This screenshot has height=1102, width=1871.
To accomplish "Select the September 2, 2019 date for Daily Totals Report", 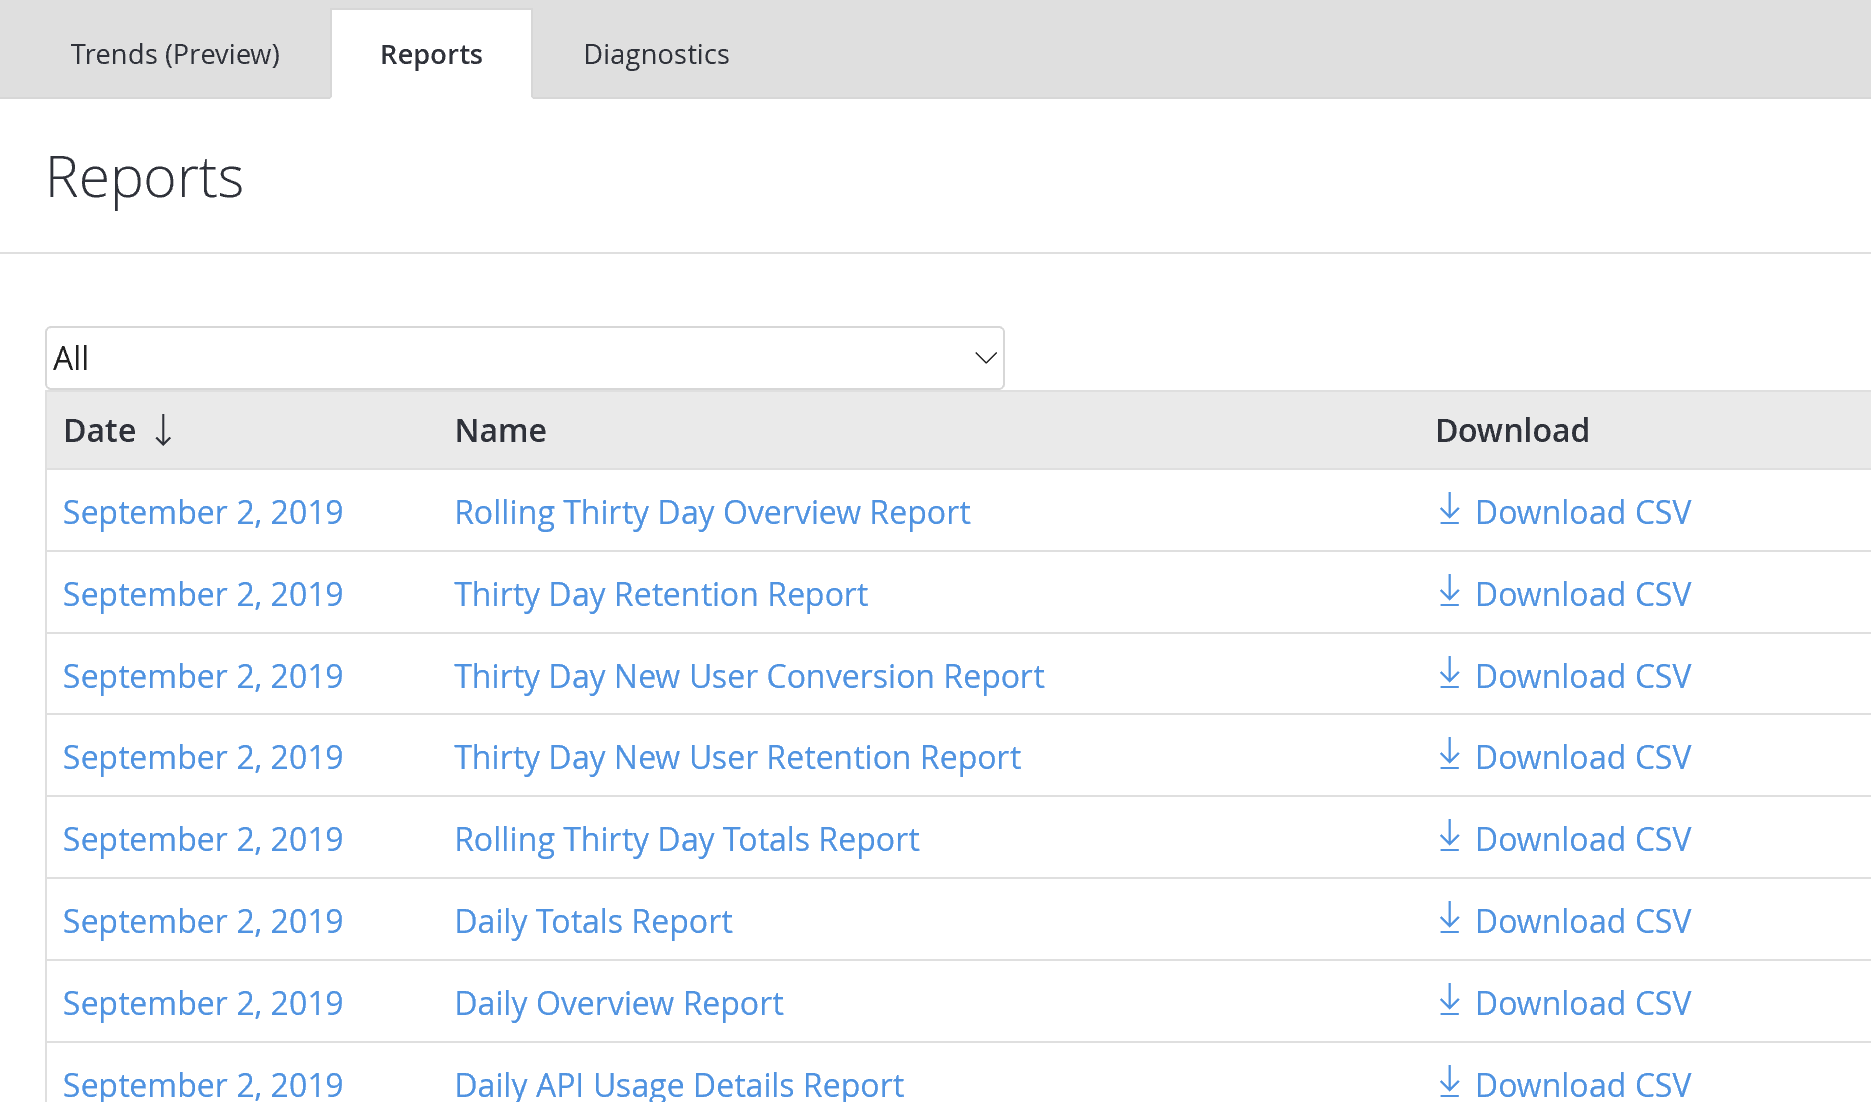I will click(203, 920).
